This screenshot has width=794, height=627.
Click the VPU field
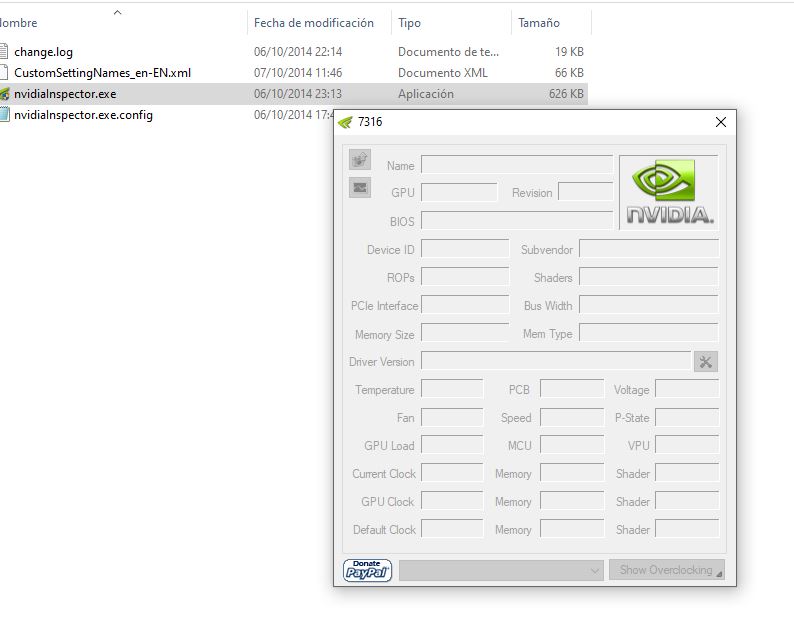(x=687, y=445)
